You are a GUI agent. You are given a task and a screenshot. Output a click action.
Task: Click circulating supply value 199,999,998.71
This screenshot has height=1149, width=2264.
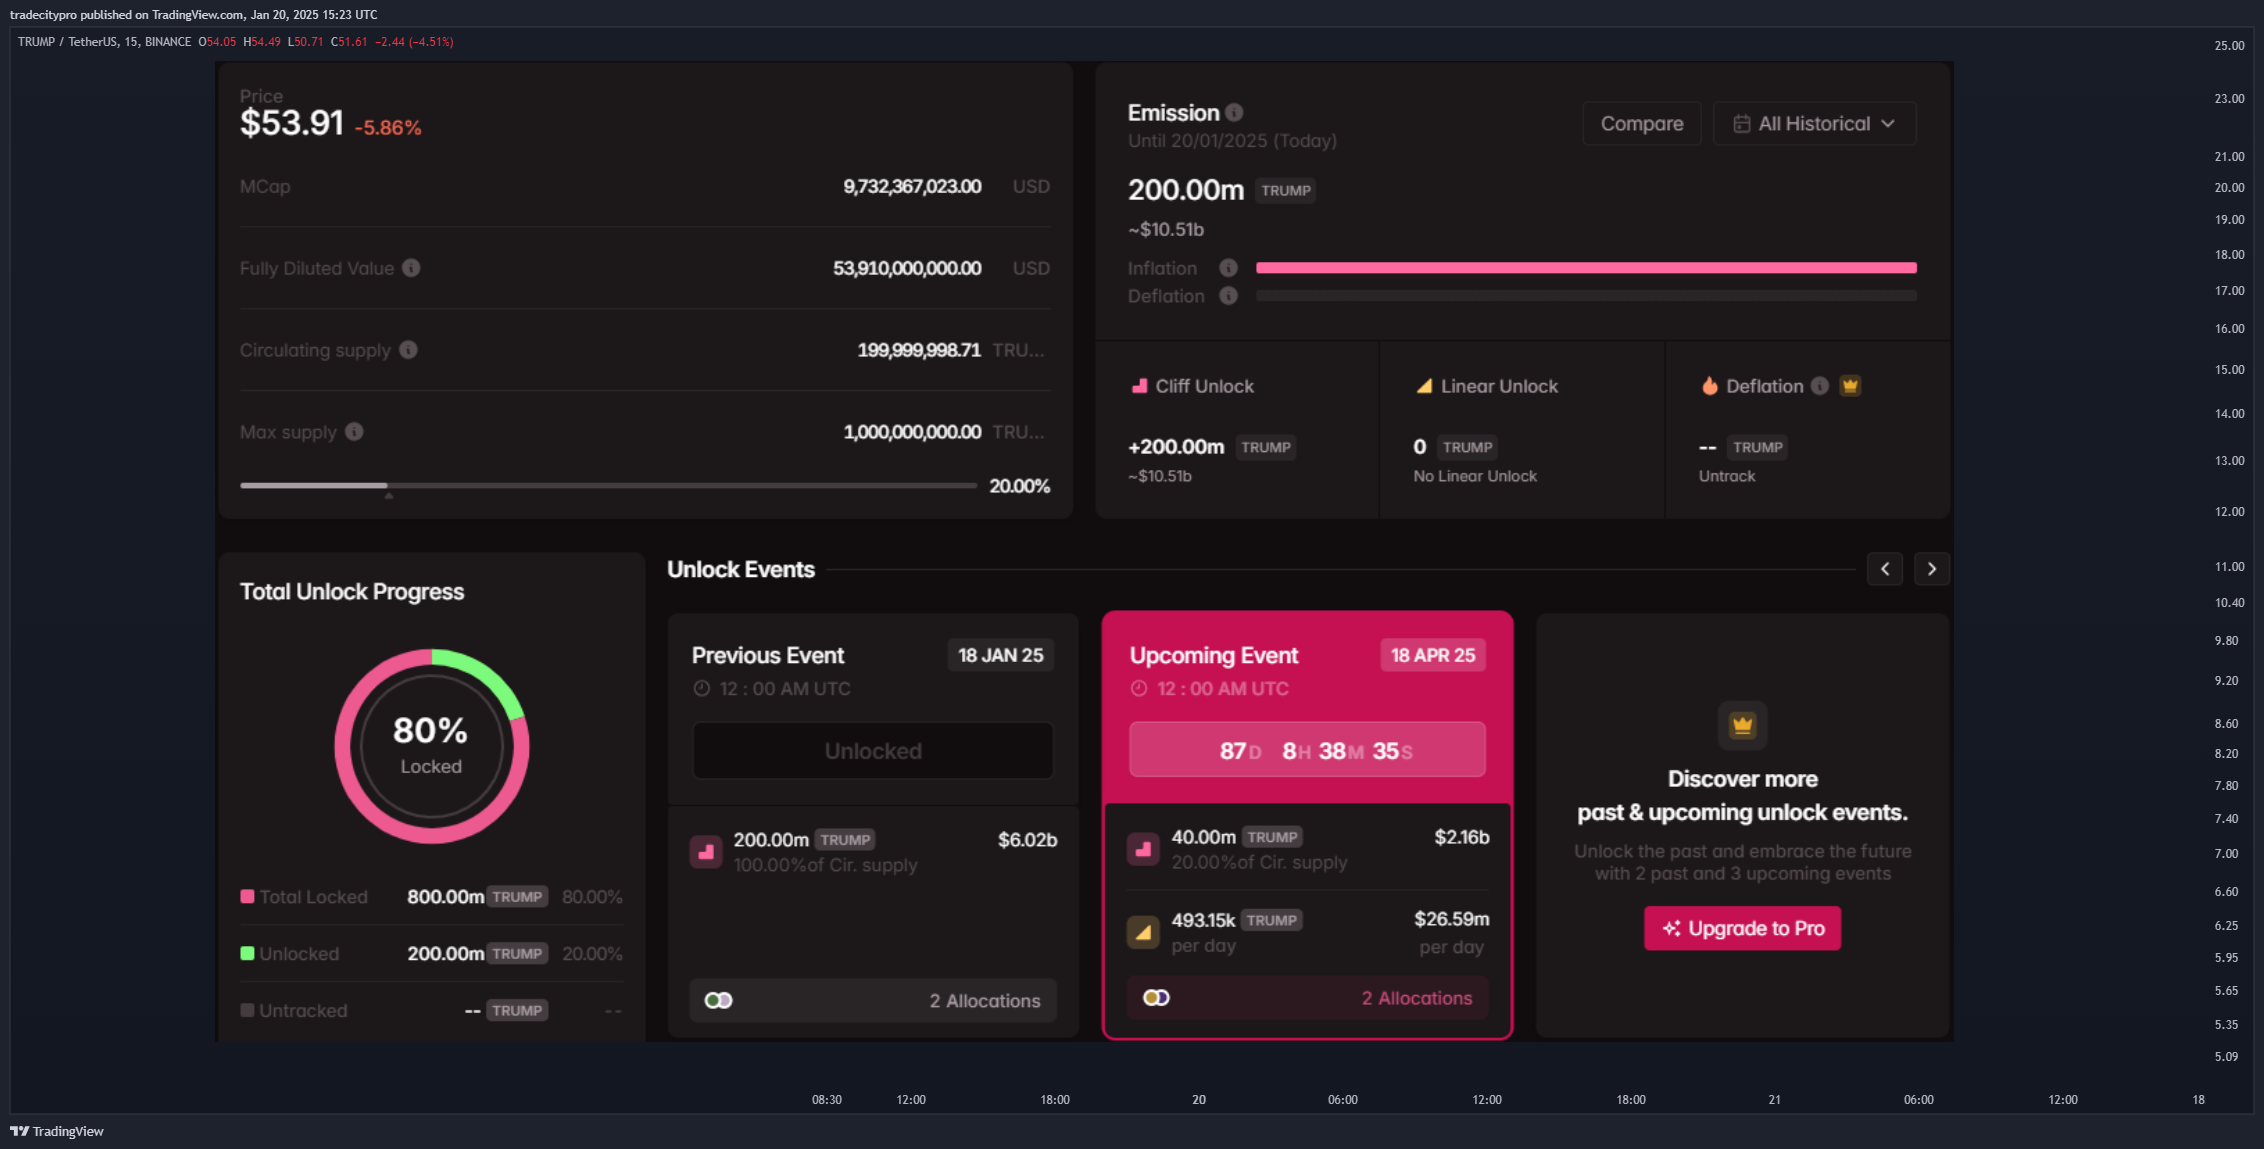pos(919,351)
